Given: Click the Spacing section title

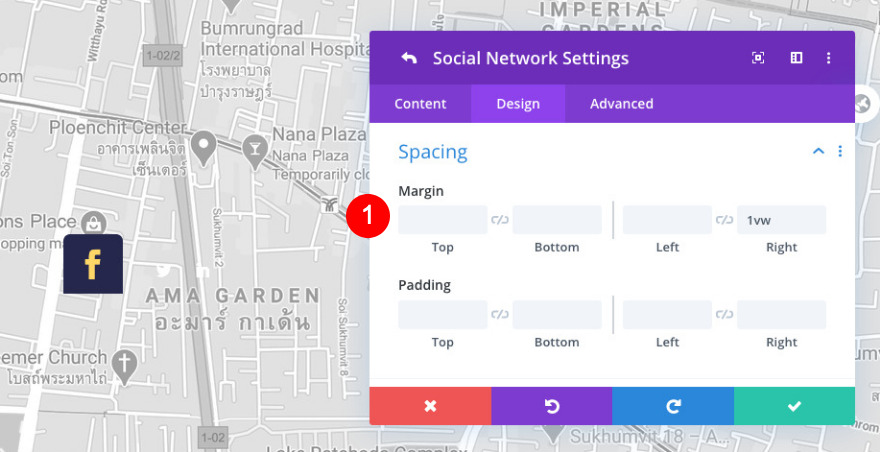Looking at the screenshot, I should (433, 152).
